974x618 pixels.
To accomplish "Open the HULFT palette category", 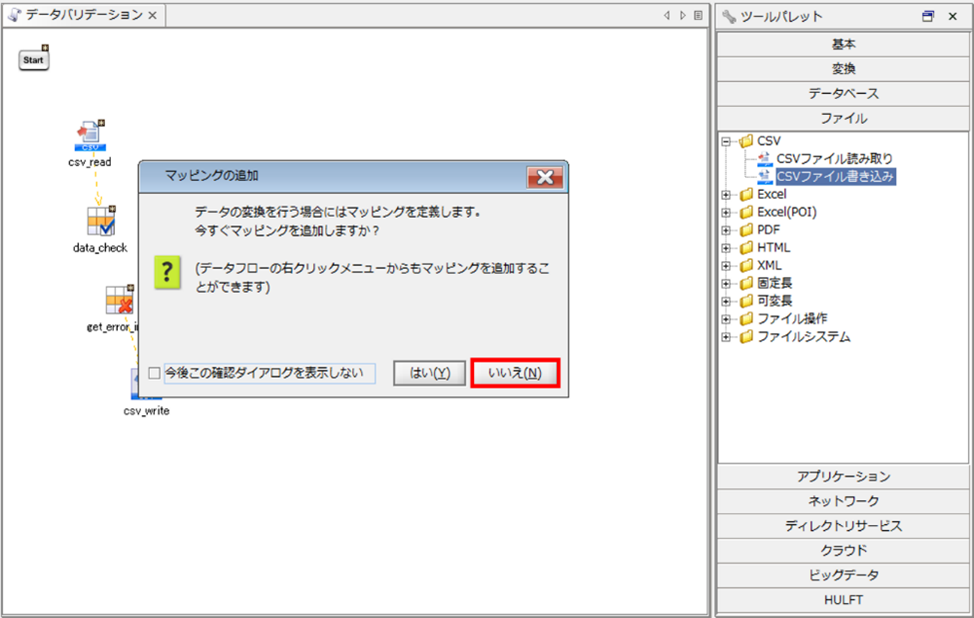I will point(843,600).
